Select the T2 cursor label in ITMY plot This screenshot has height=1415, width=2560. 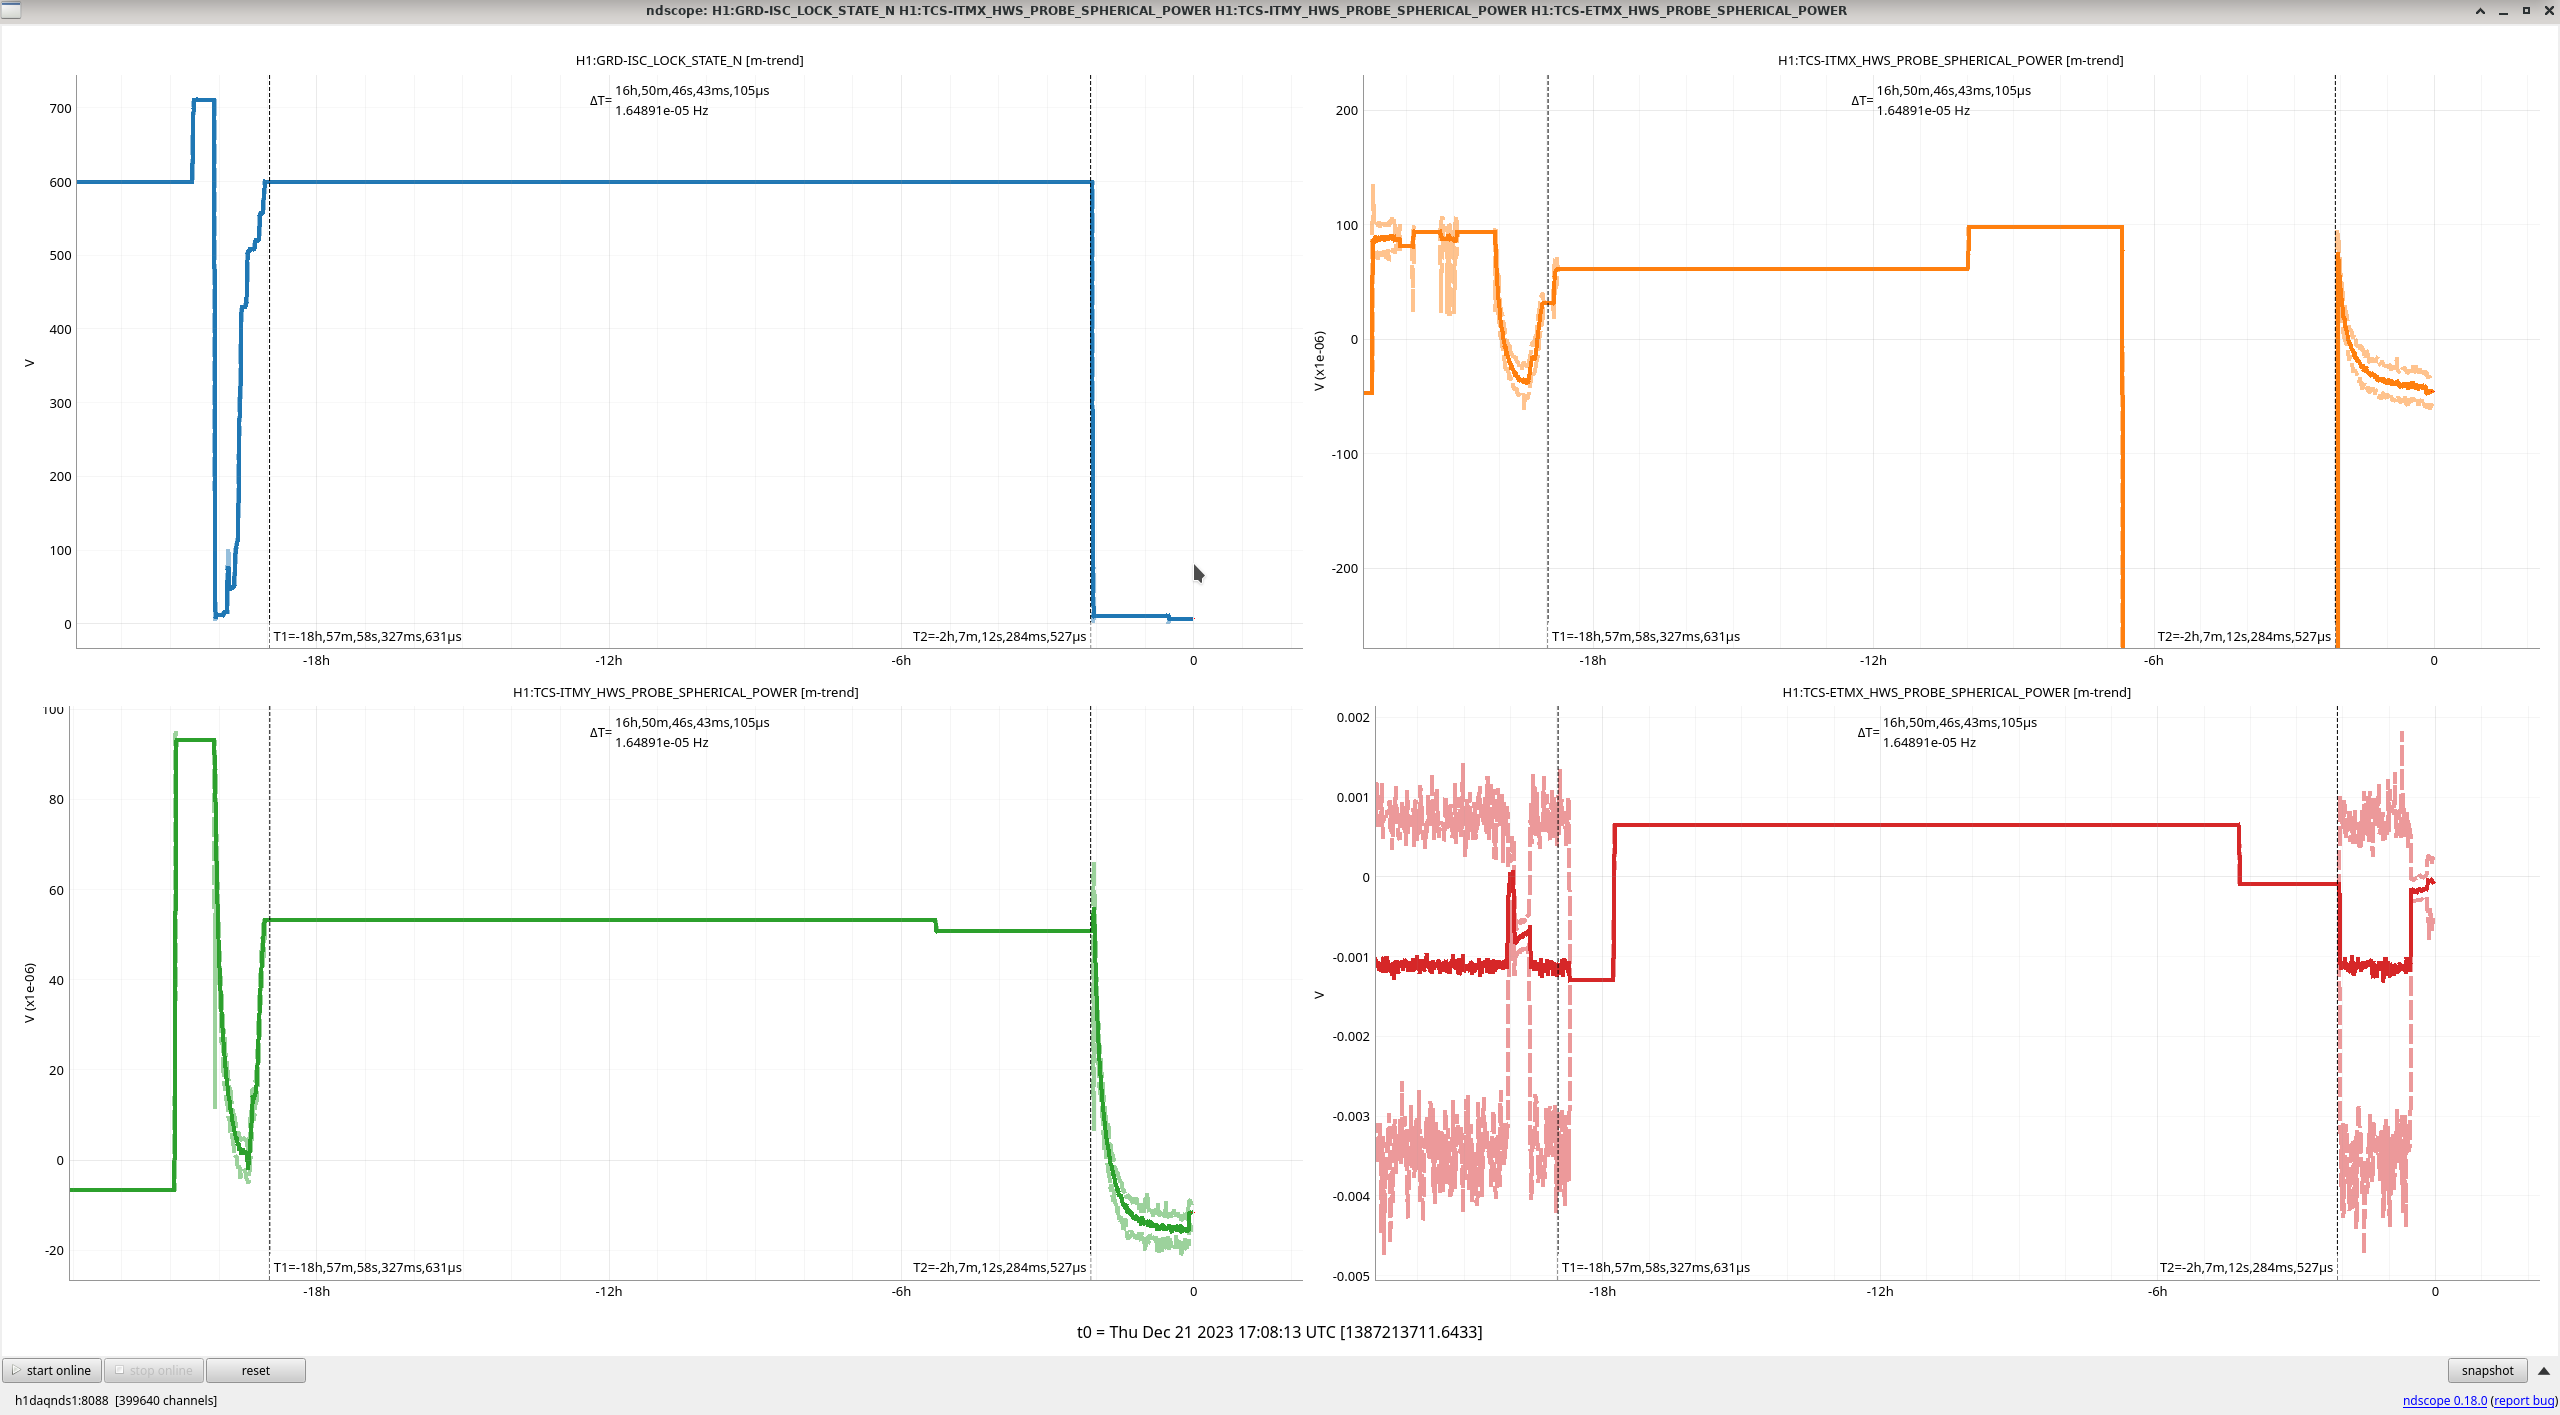coord(999,1267)
